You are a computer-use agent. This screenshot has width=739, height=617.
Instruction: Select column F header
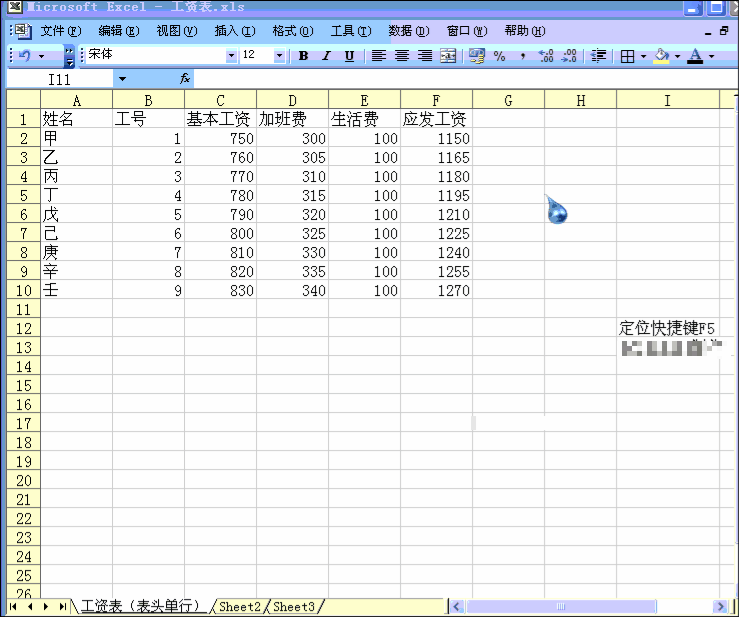tap(436, 100)
